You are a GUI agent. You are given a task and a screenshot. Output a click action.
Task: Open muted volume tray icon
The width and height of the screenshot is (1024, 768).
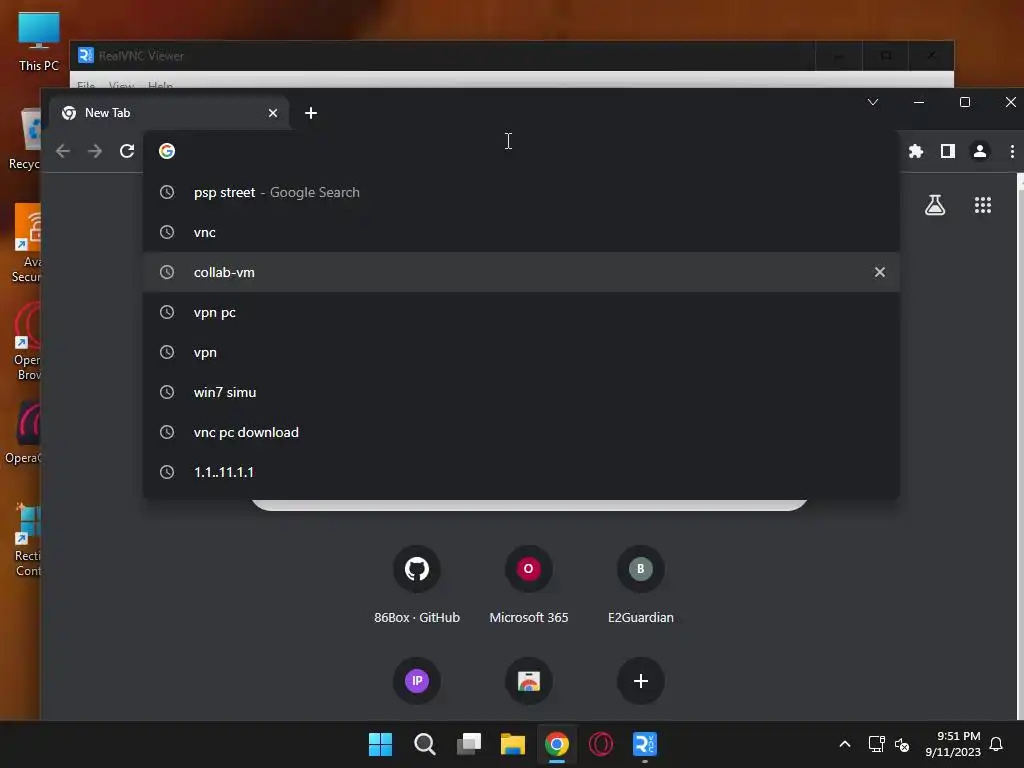[902, 744]
